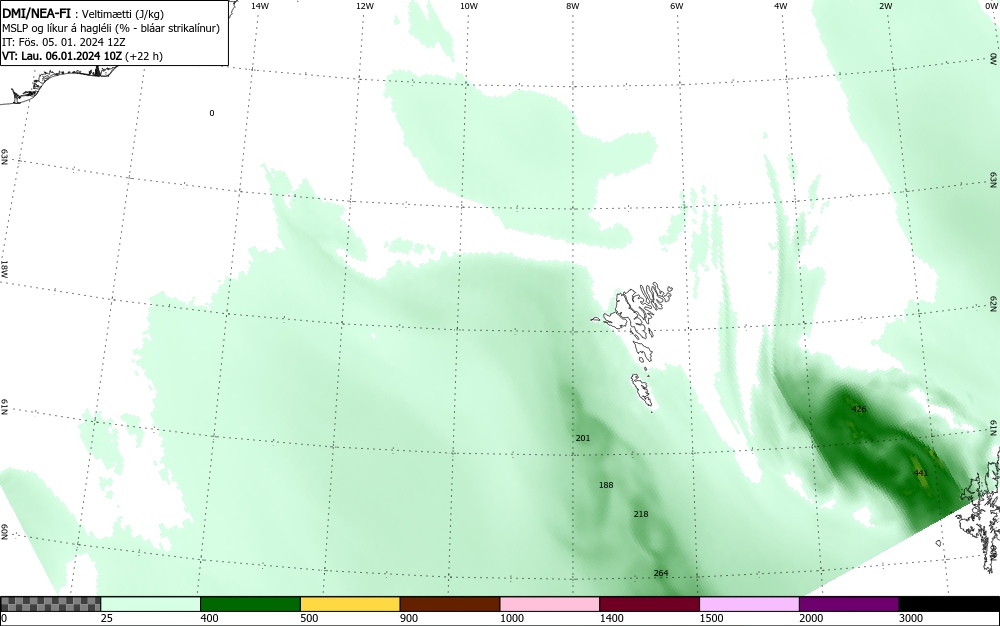Click the '6W' longitude label
The image size is (1000, 626).
tap(677, 6)
